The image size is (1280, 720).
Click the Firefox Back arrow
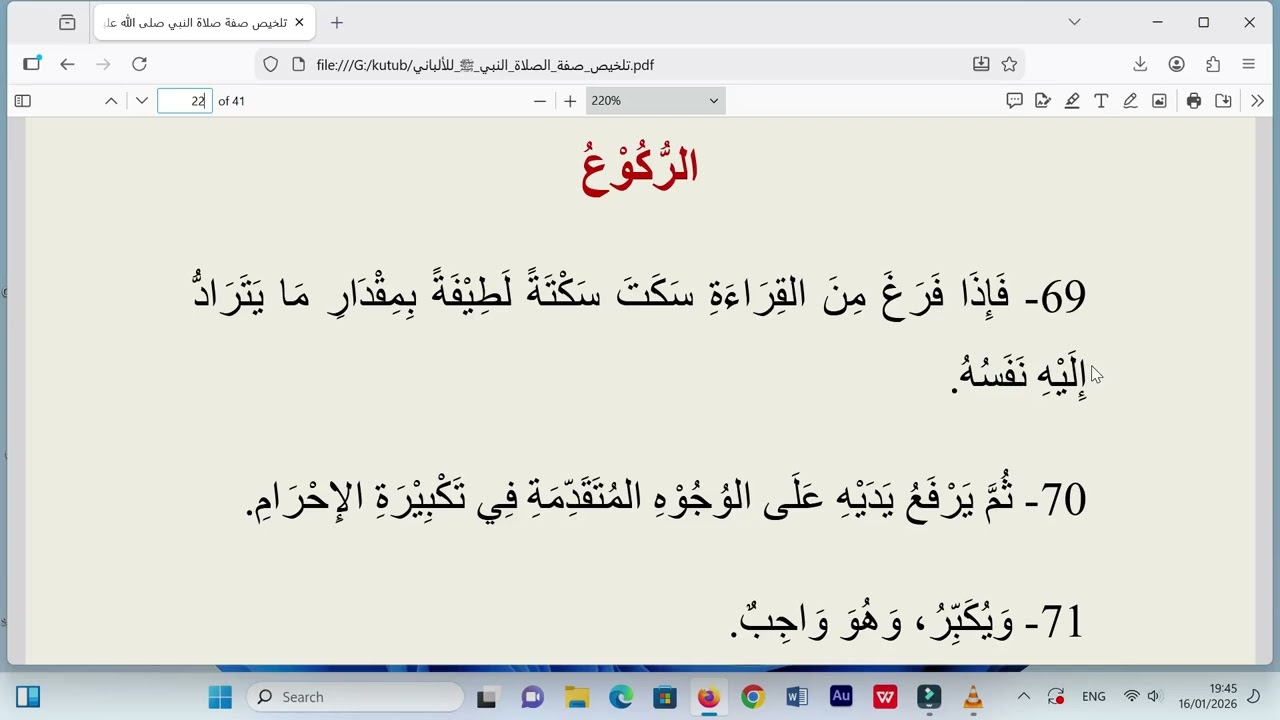click(x=67, y=64)
